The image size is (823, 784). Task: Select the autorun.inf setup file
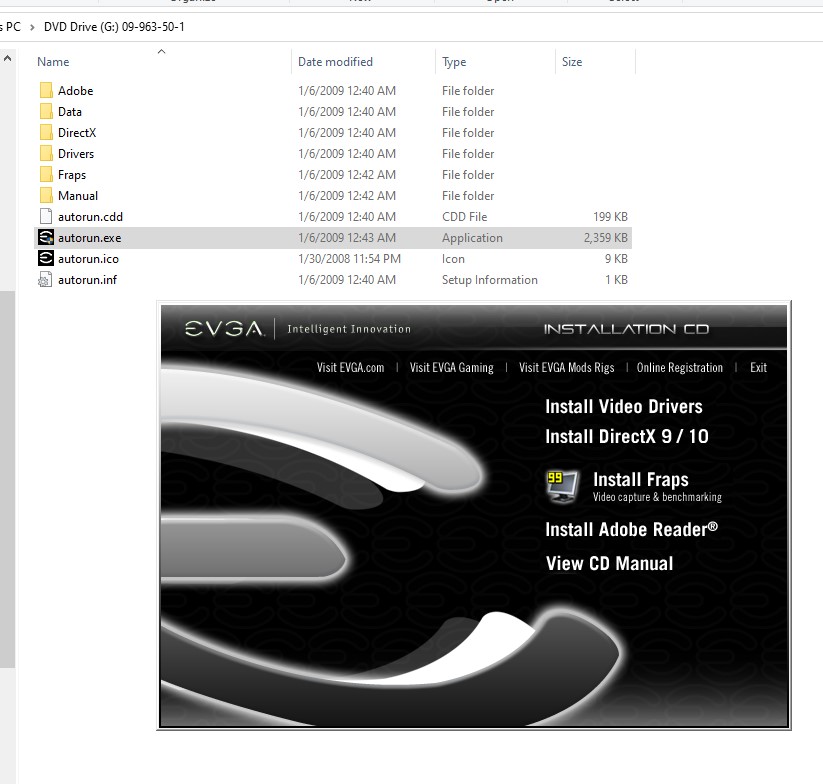86,279
